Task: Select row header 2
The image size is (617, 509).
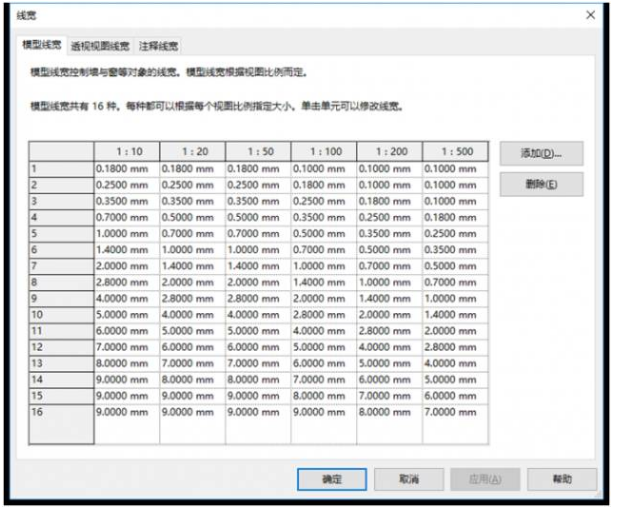Action: pos(61,185)
